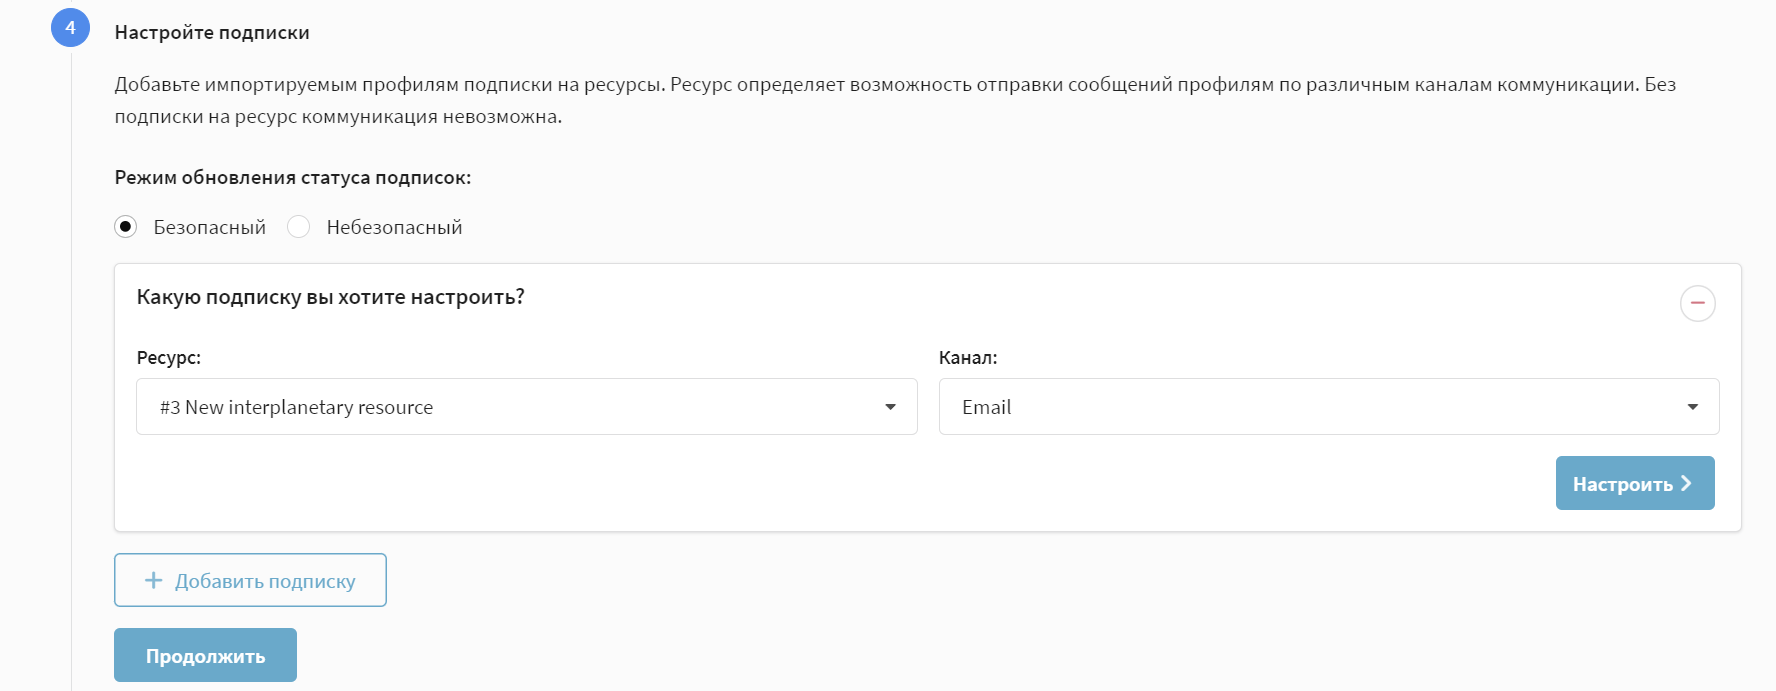Click the caret arrow of the Канал dropdown
The width and height of the screenshot is (1776, 691).
pos(1692,407)
